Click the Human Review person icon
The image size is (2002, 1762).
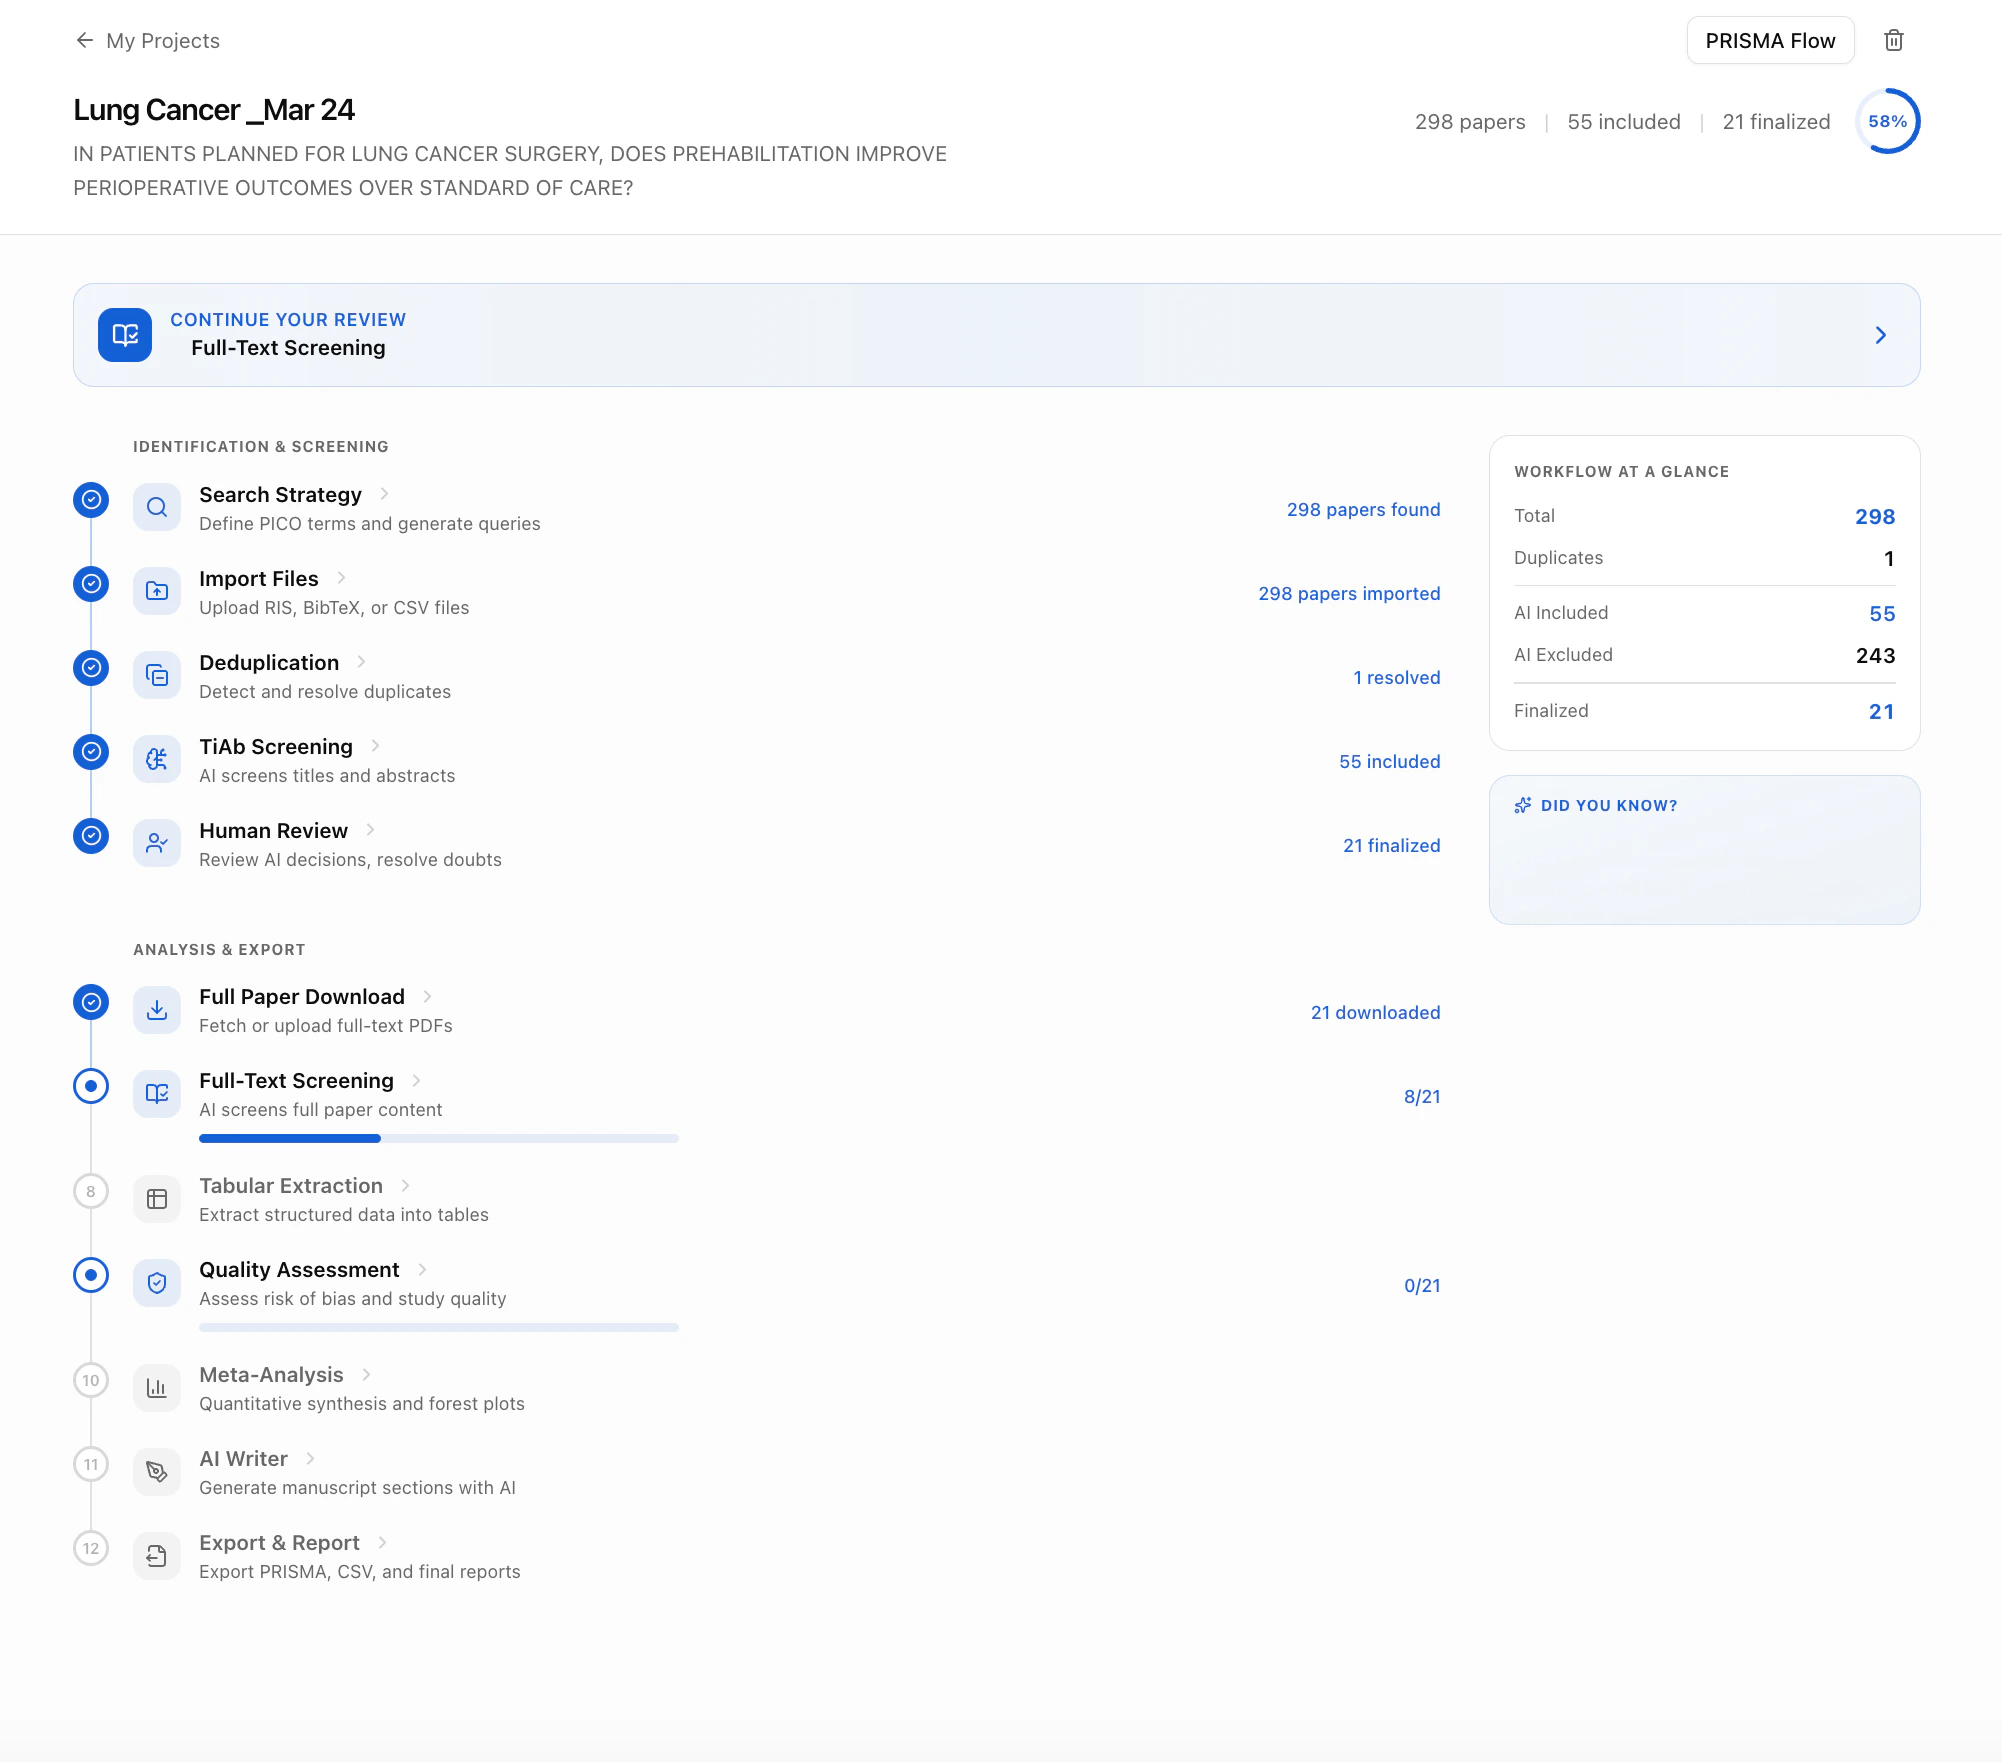coord(157,844)
